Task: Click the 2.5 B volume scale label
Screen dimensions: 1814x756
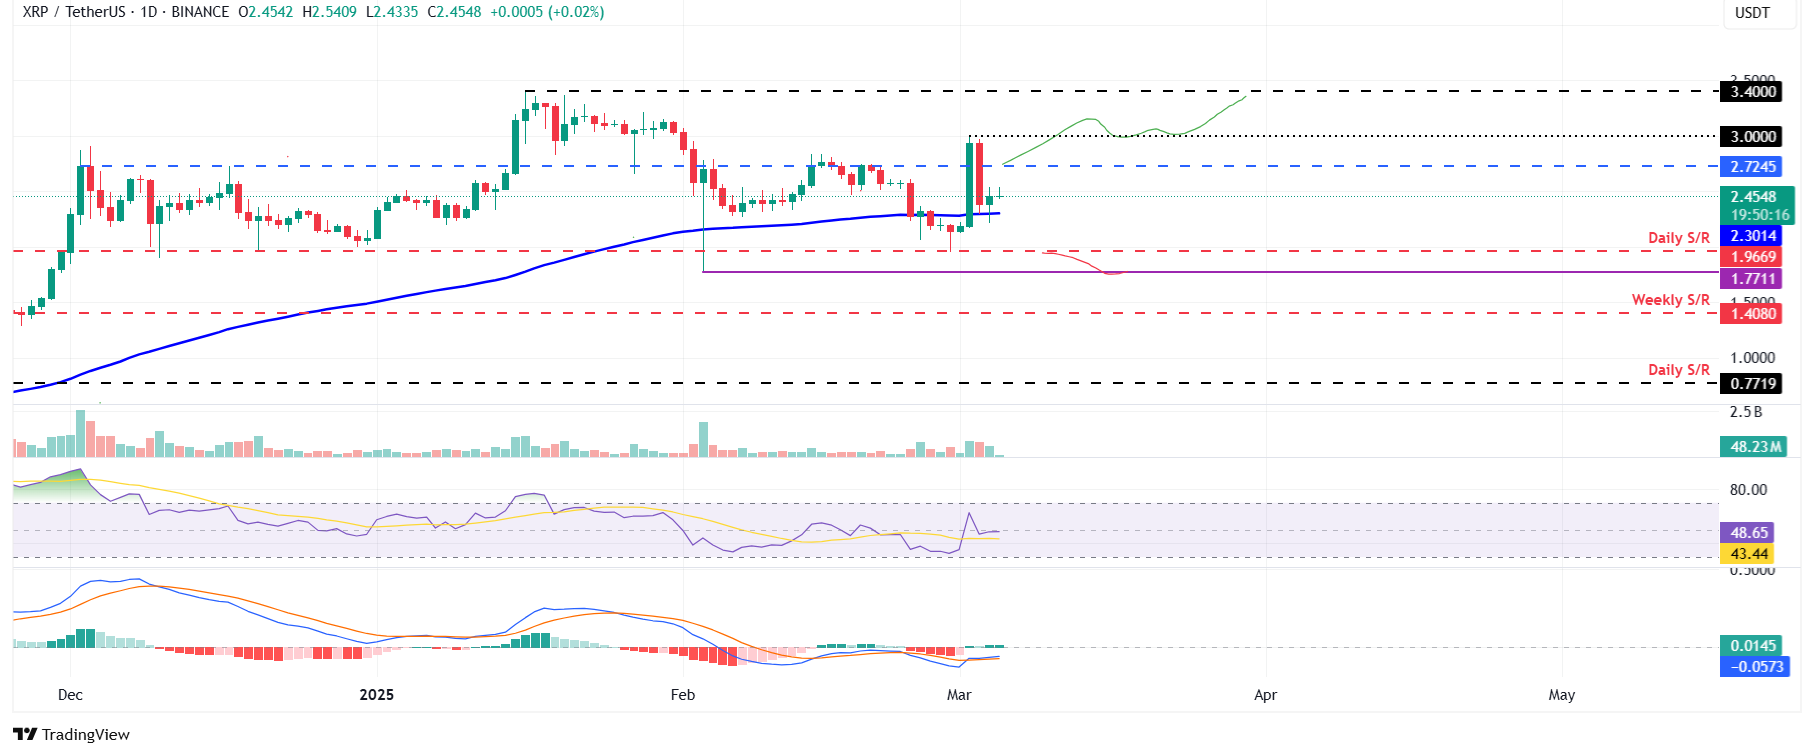Action: tap(1746, 412)
